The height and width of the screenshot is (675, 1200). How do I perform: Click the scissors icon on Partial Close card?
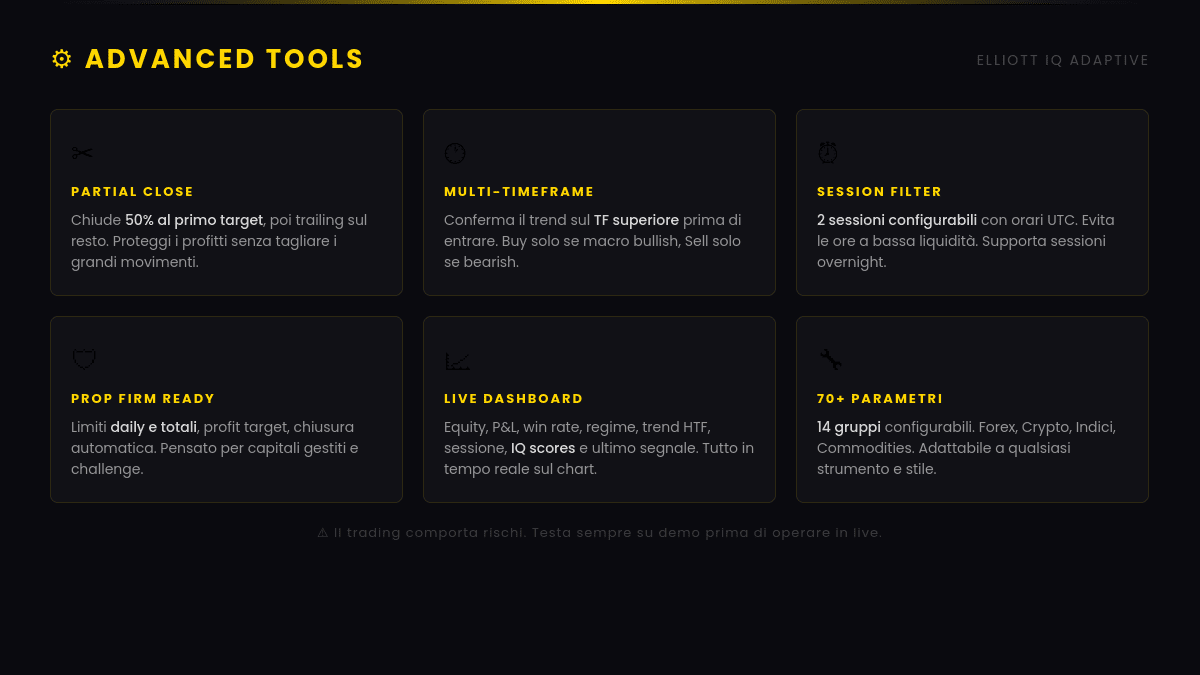[x=82, y=152]
